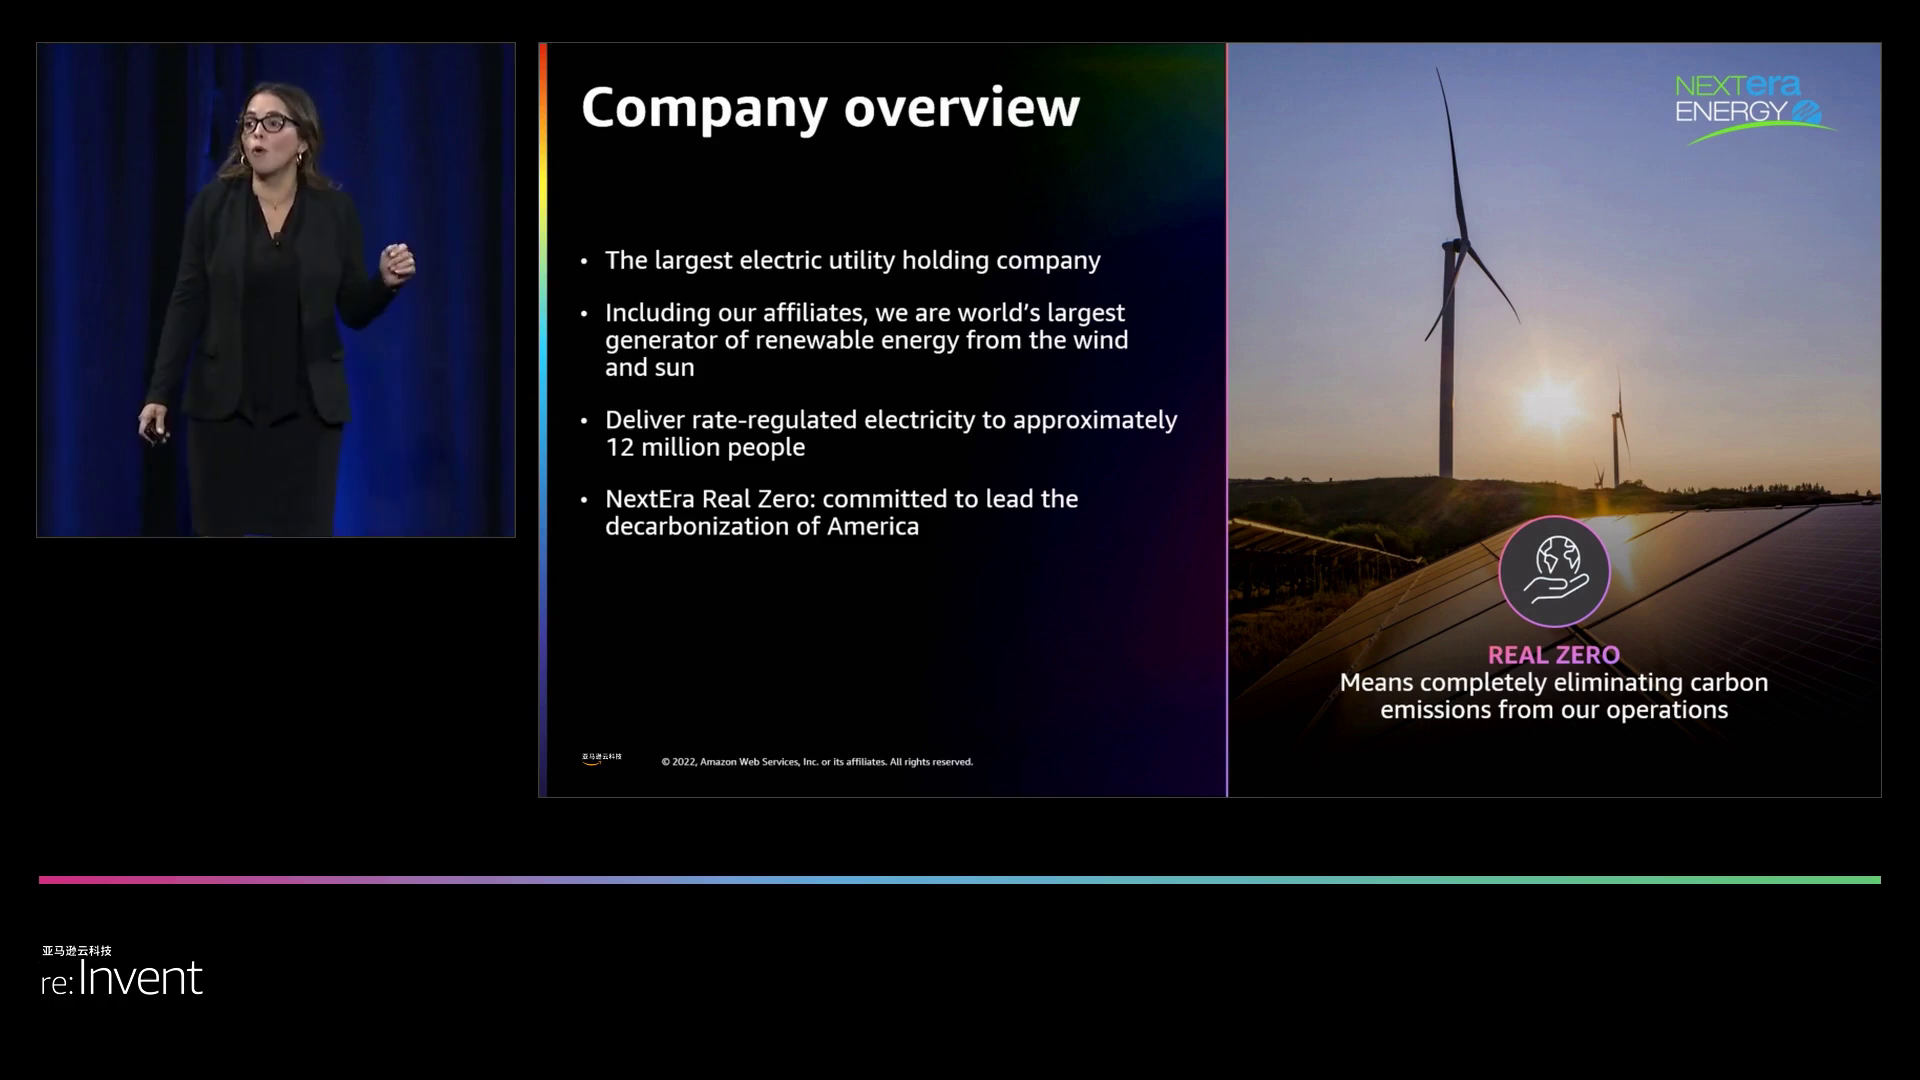The width and height of the screenshot is (1920, 1080).
Task: Click the gradient progress bar below the slide
Action: [960, 880]
